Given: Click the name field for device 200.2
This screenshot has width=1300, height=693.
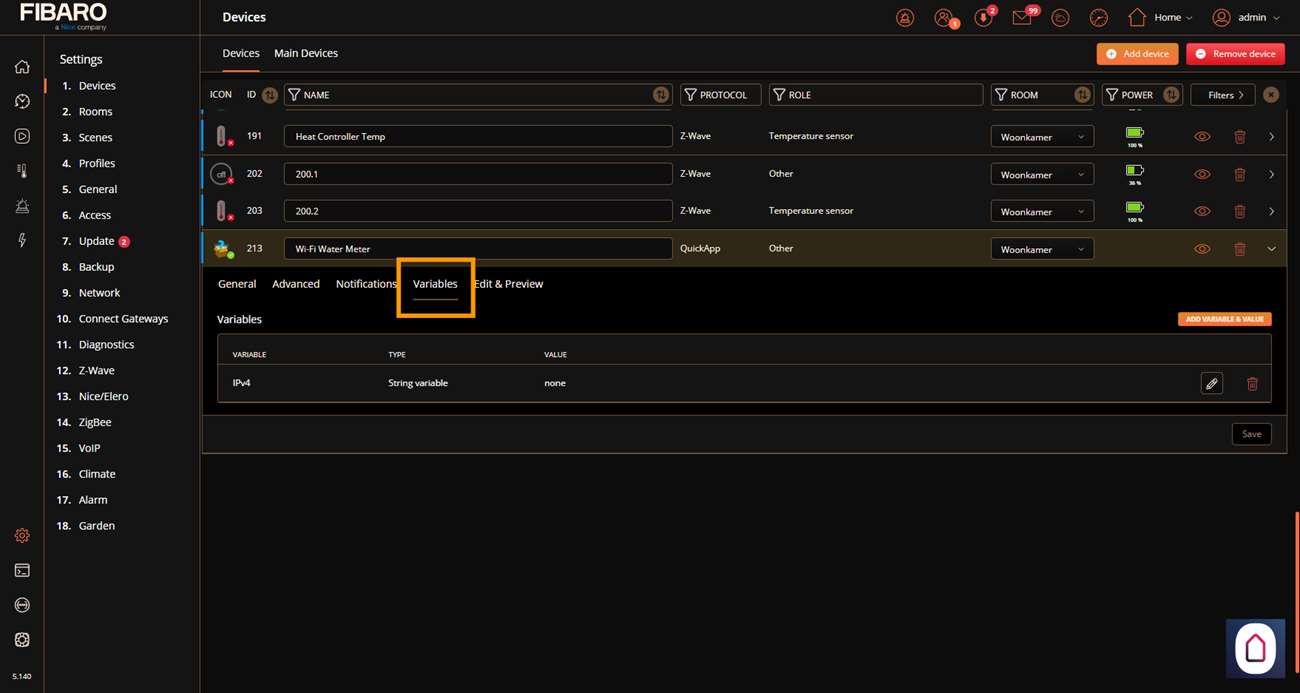Looking at the screenshot, I should (478, 211).
